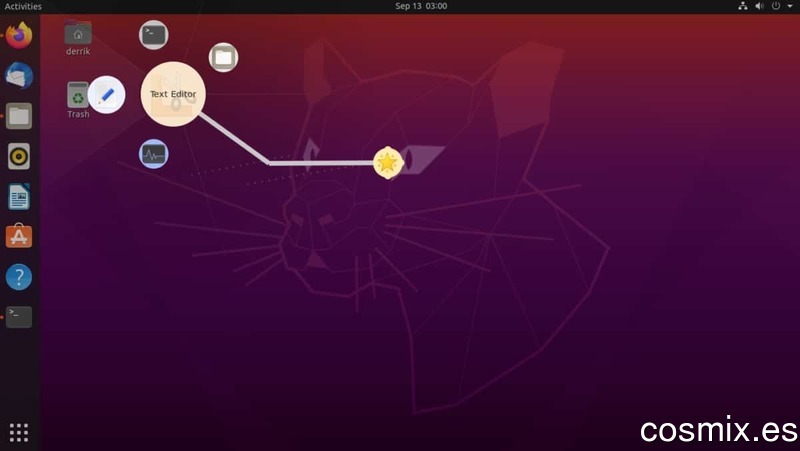Click the Activities button
The width and height of the screenshot is (800, 451).
[23, 6]
